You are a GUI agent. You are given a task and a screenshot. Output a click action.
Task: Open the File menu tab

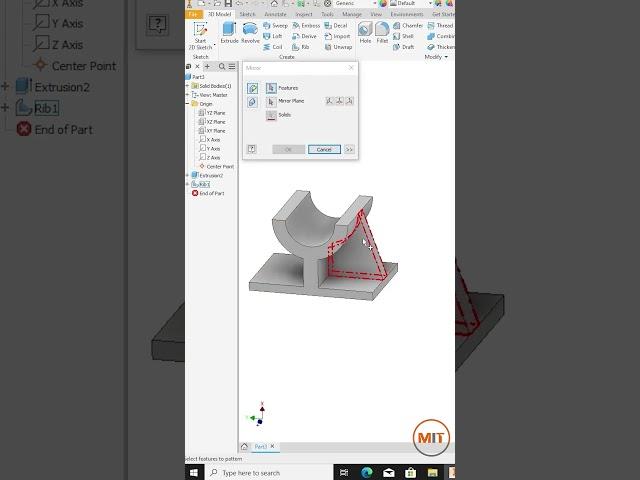[x=193, y=14]
